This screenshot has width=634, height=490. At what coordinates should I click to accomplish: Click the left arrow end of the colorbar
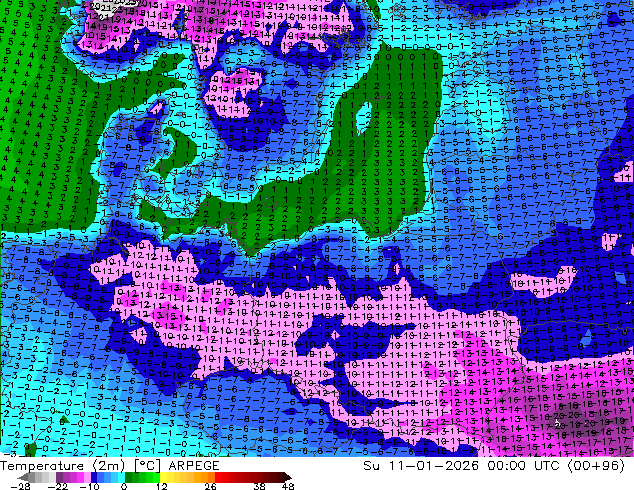tap(22, 477)
